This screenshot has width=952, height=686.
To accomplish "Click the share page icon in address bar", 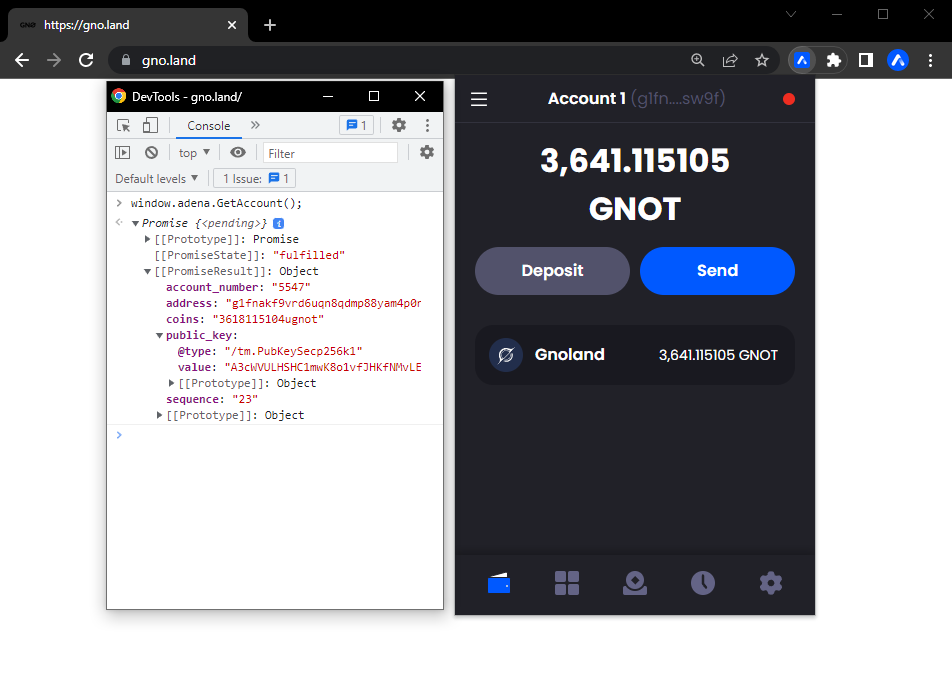I will coord(730,60).
